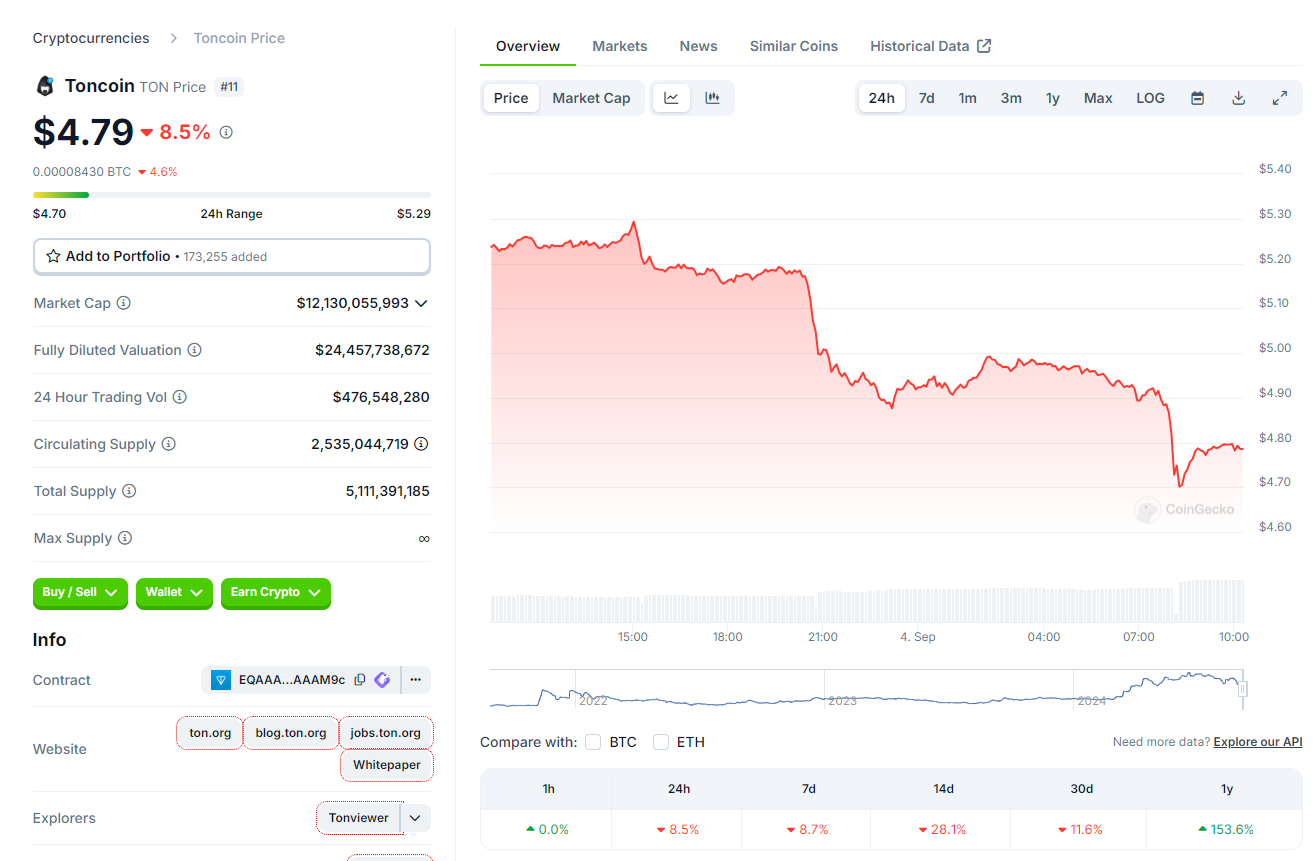Expand Explorers dropdown arrow
The width and height of the screenshot is (1313, 861).
click(417, 818)
